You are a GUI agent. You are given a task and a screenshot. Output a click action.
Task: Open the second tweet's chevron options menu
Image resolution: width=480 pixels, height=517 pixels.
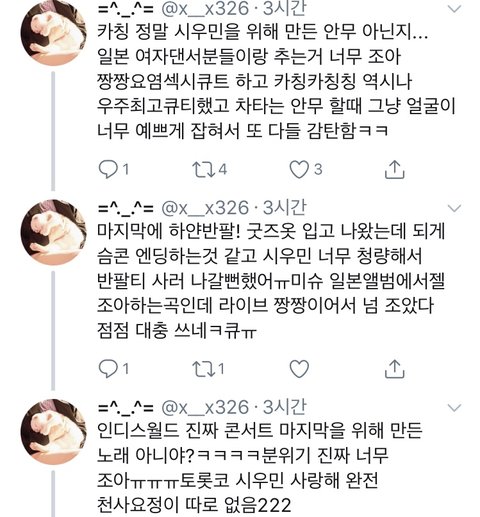454,208
